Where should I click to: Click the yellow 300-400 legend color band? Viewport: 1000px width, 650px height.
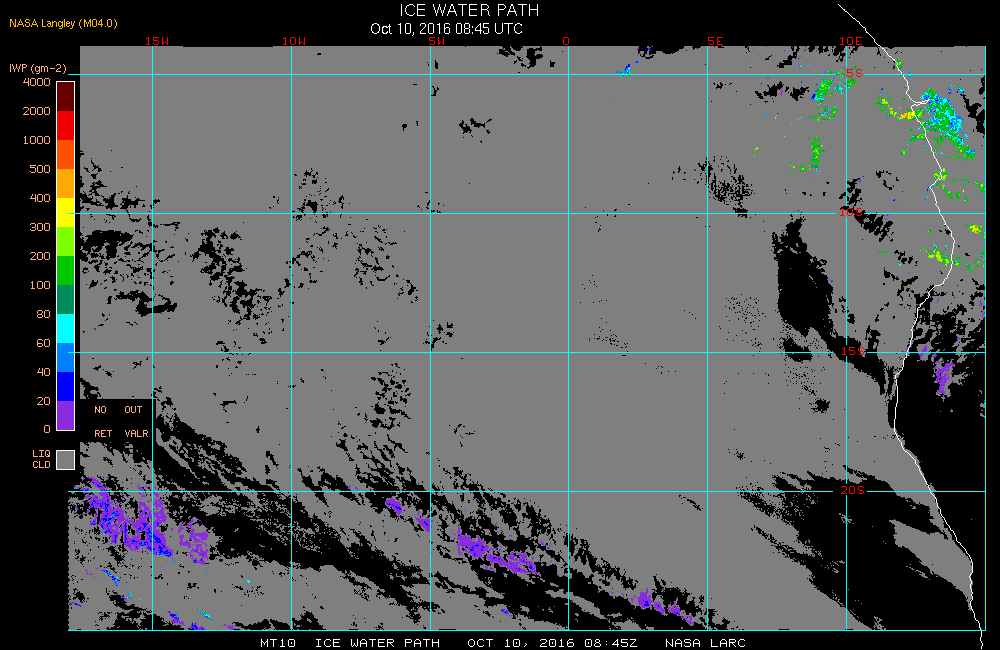65,212
